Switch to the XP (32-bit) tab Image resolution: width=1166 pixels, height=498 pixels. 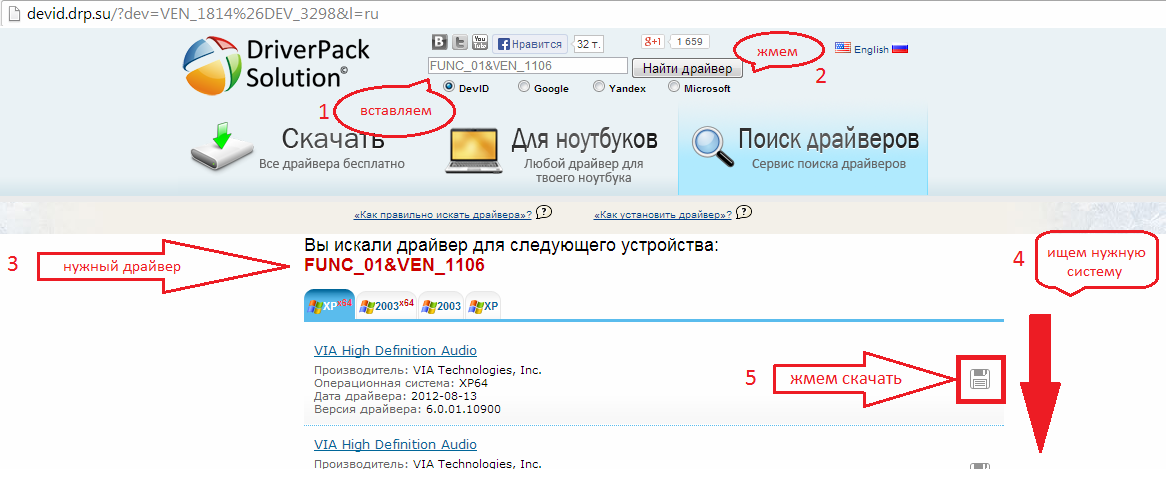(x=483, y=305)
